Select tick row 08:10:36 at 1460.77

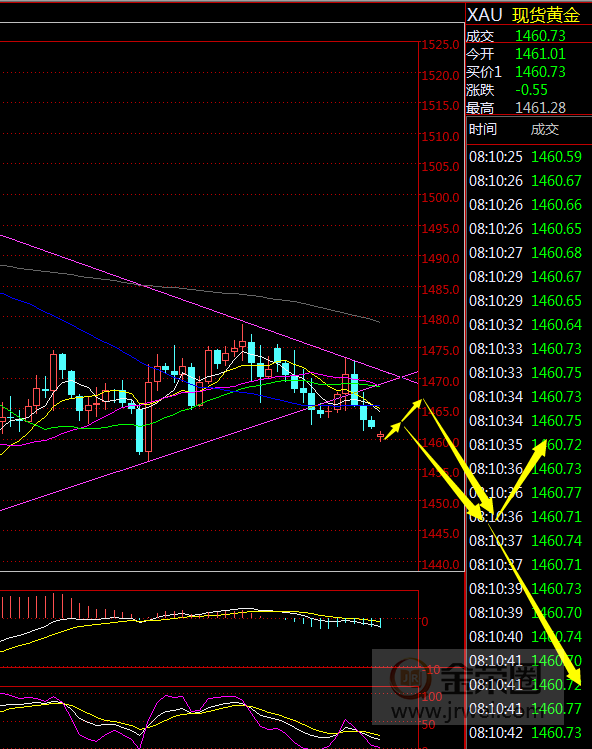(x=526, y=493)
